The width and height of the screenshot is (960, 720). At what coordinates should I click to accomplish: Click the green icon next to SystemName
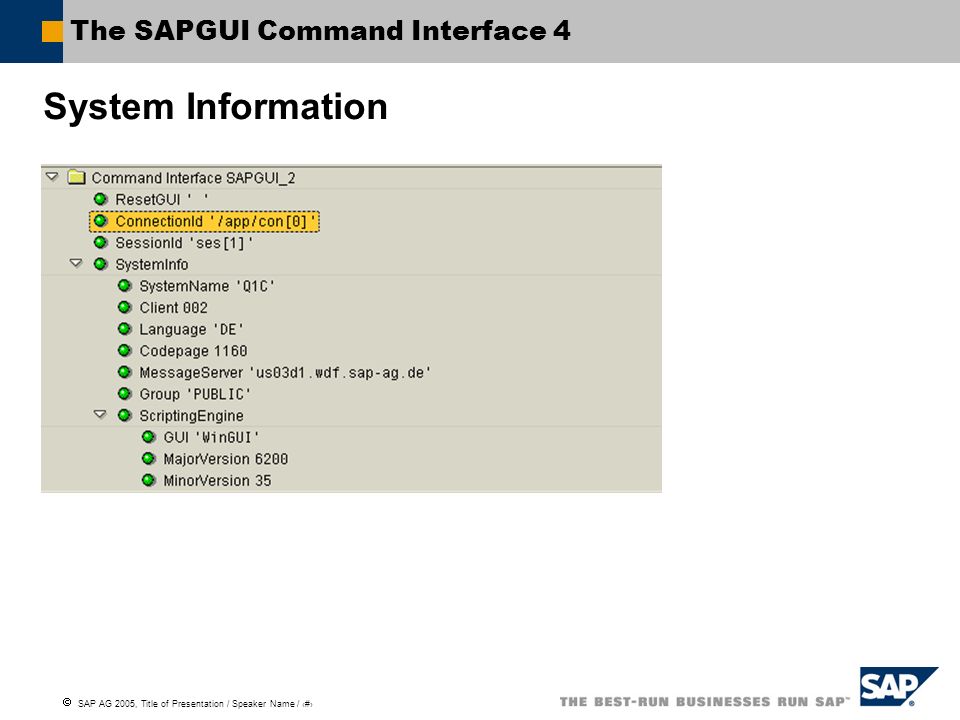[124, 286]
